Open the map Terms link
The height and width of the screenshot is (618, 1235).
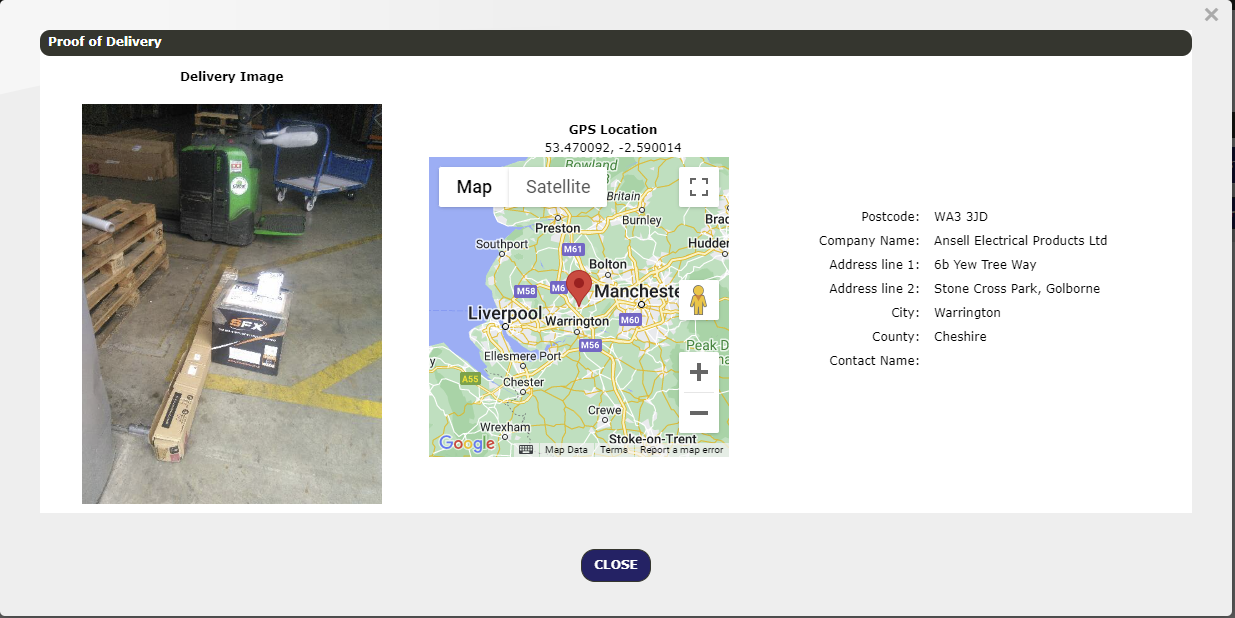(613, 450)
